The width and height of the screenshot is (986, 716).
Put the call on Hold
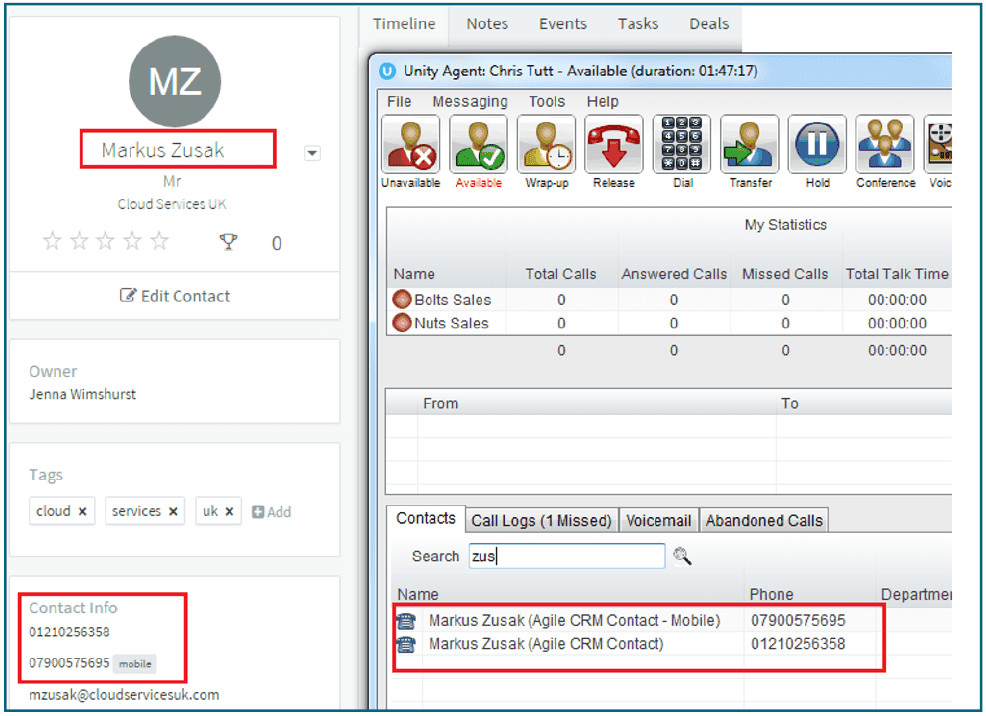(x=817, y=145)
